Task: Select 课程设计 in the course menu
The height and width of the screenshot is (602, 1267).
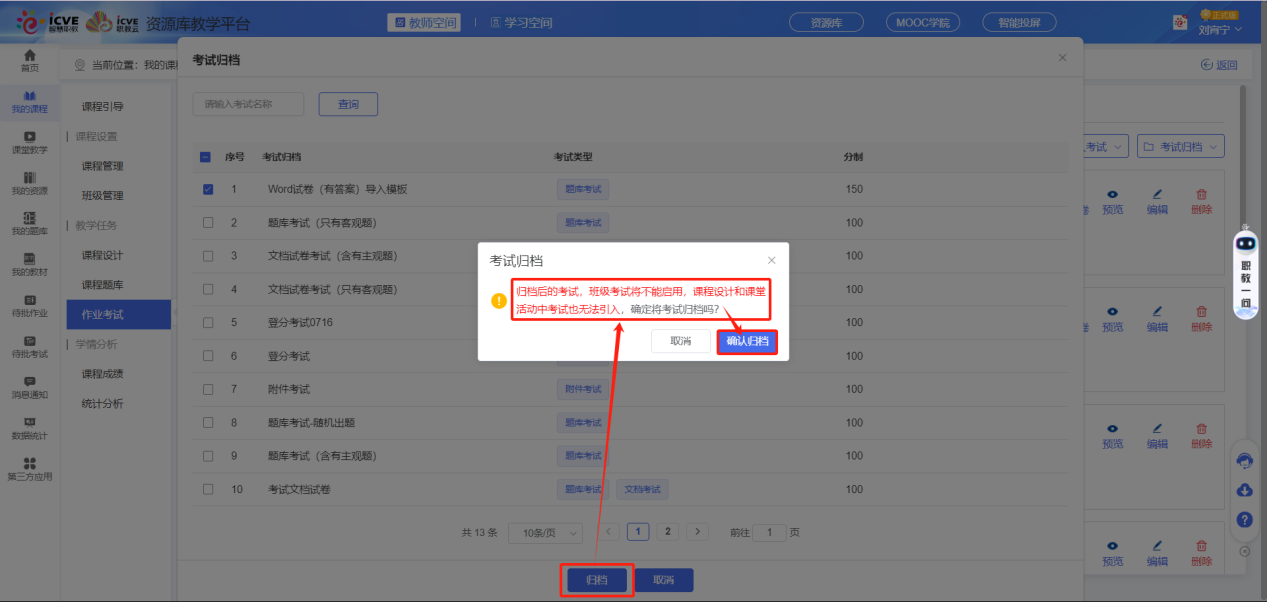Action: pyautogui.click(x=102, y=255)
